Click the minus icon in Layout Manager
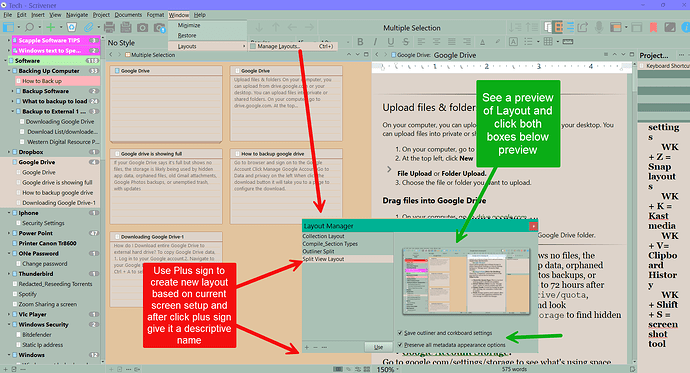 316,347
